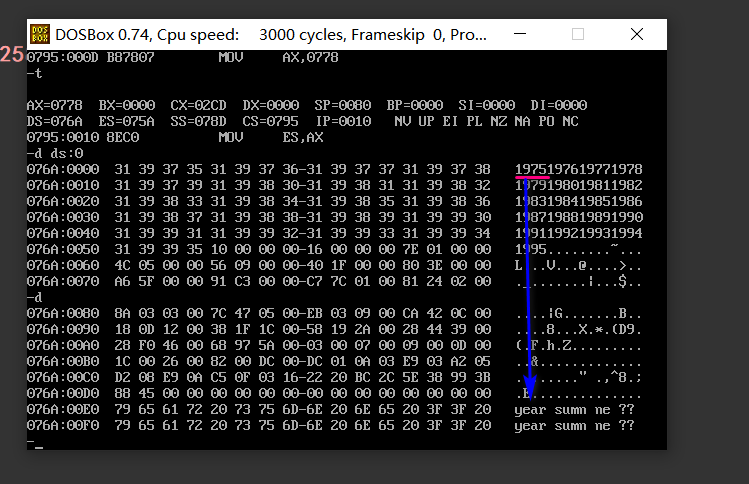Close the DOSBox window
This screenshot has width=749, height=484.
tap(637, 34)
